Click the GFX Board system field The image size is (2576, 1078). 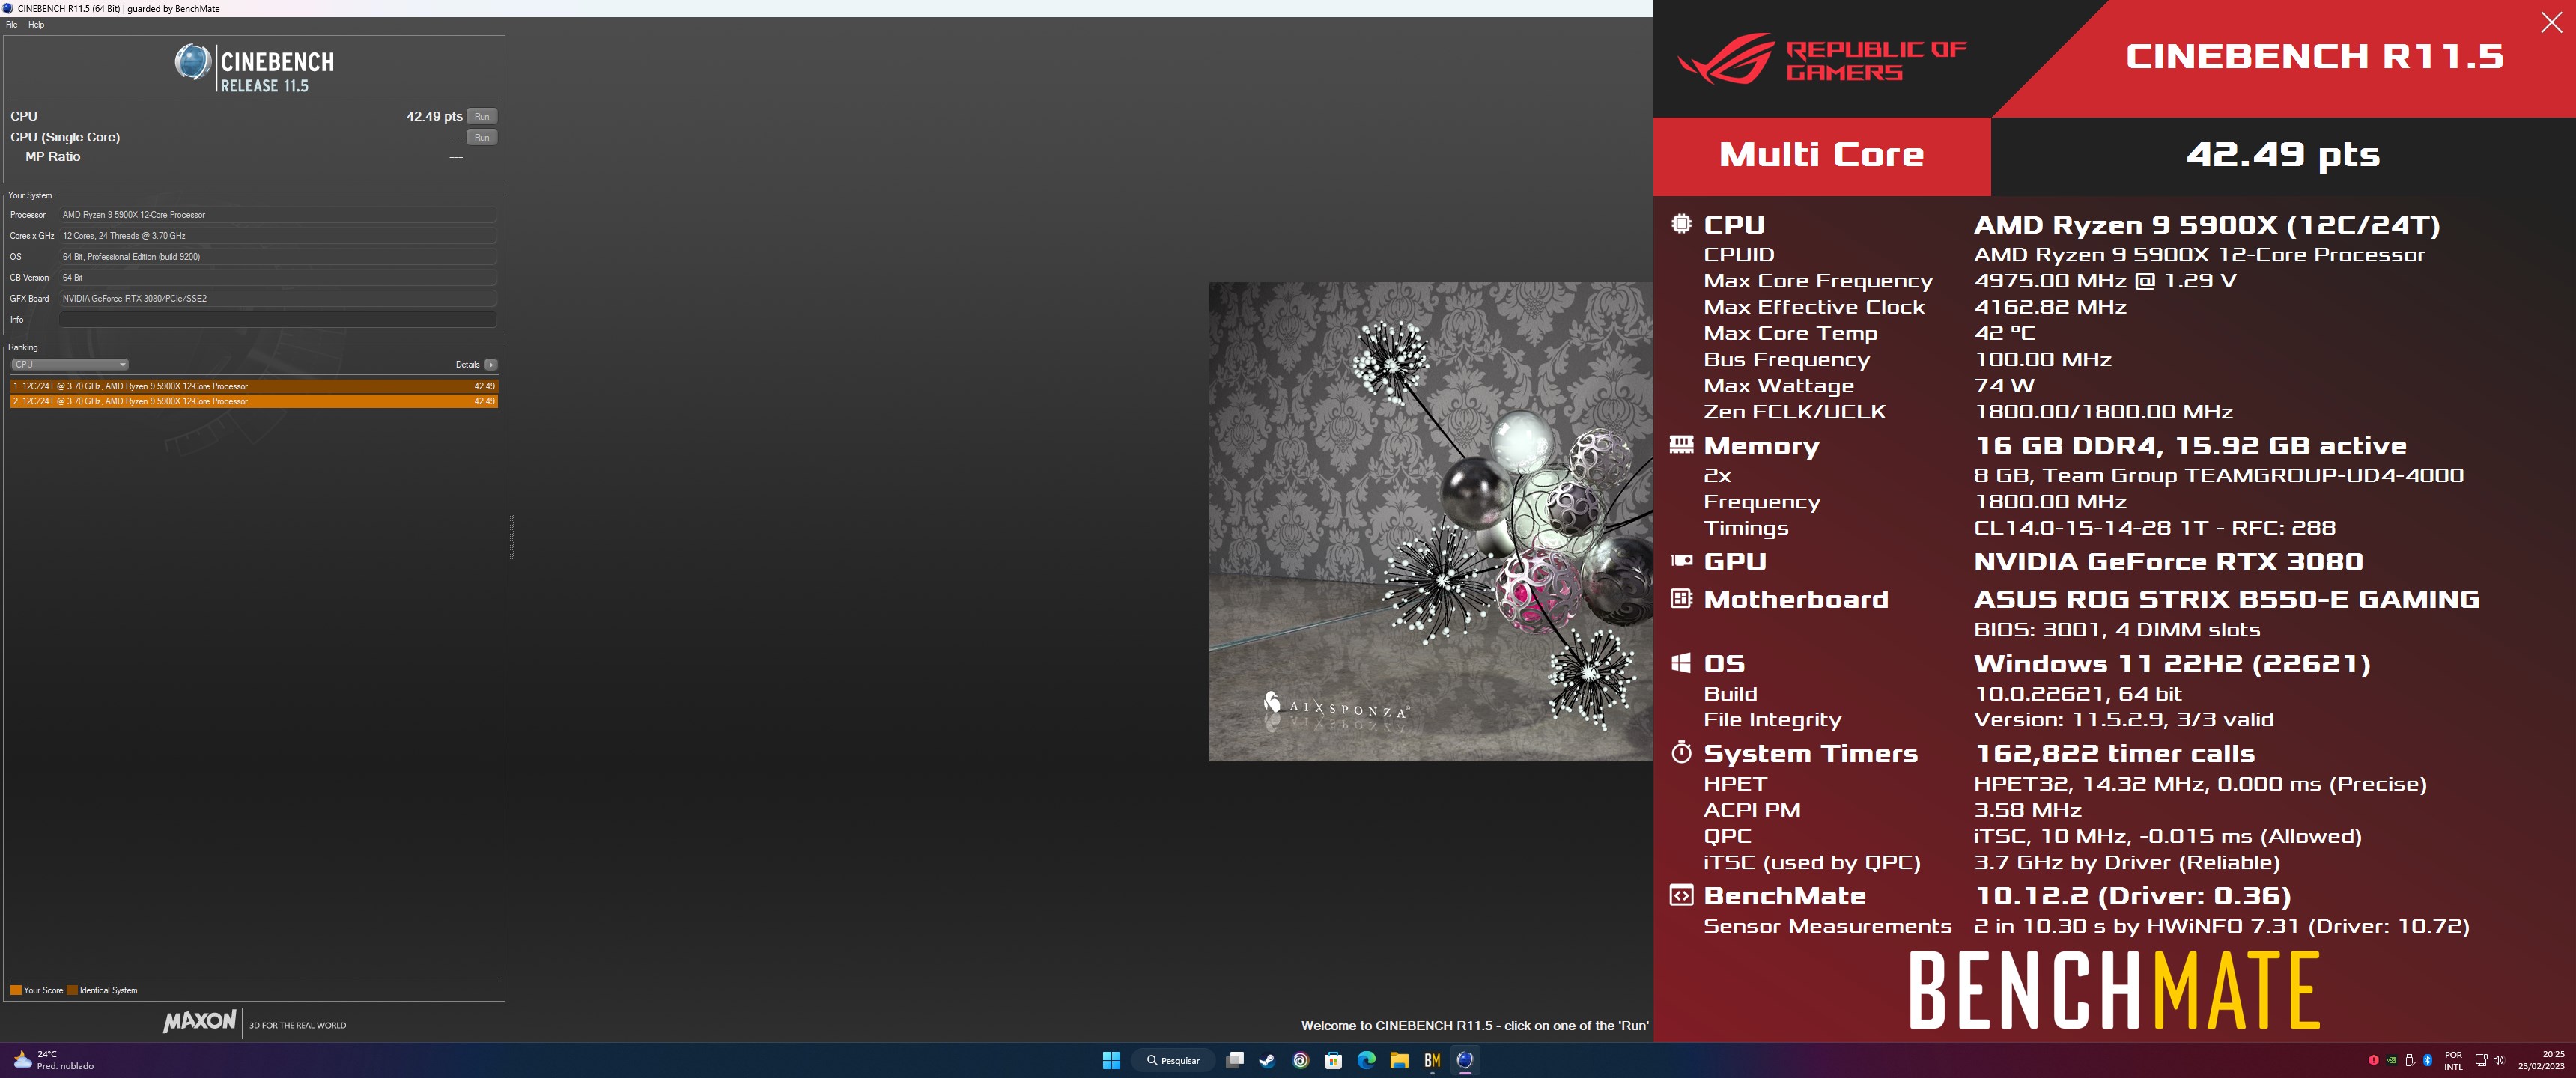point(278,298)
